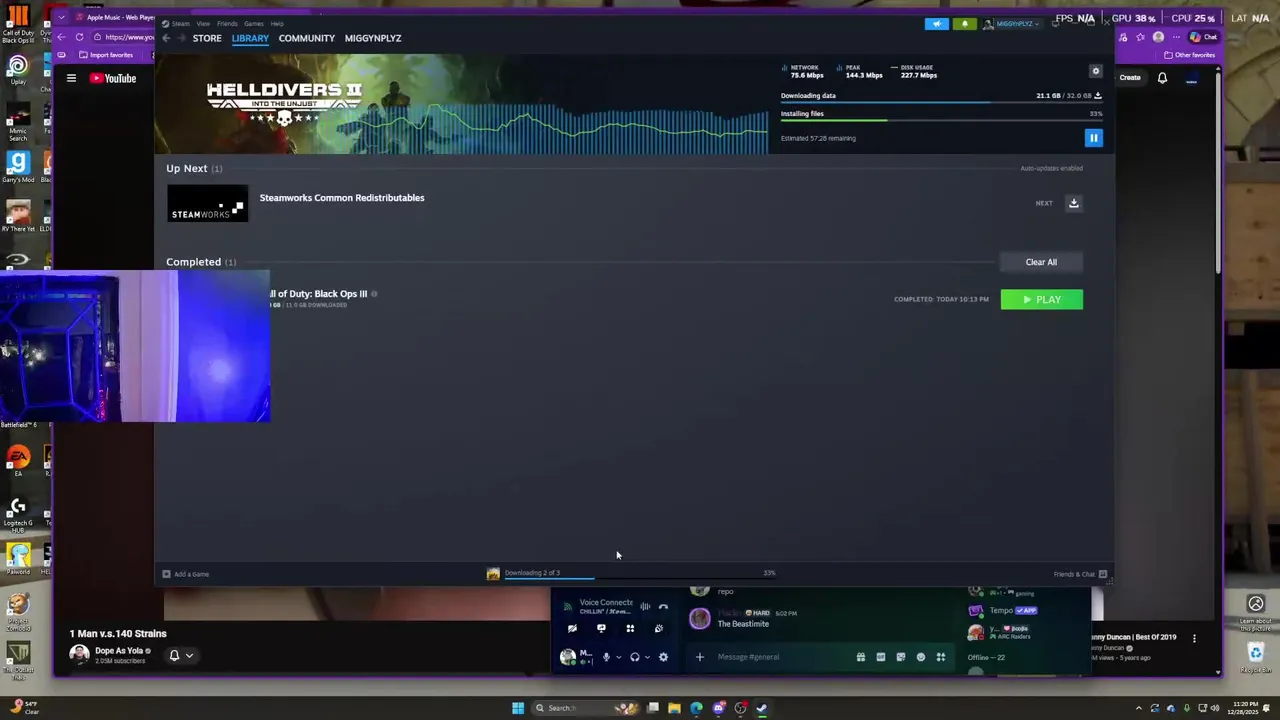The image size is (1280, 720).
Task: Open Discord apps icon in message bar
Action: coord(940,657)
